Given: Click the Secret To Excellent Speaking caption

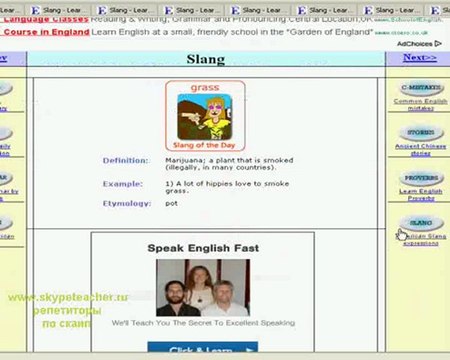Looking at the screenshot, I should pyautogui.click(x=203, y=323).
